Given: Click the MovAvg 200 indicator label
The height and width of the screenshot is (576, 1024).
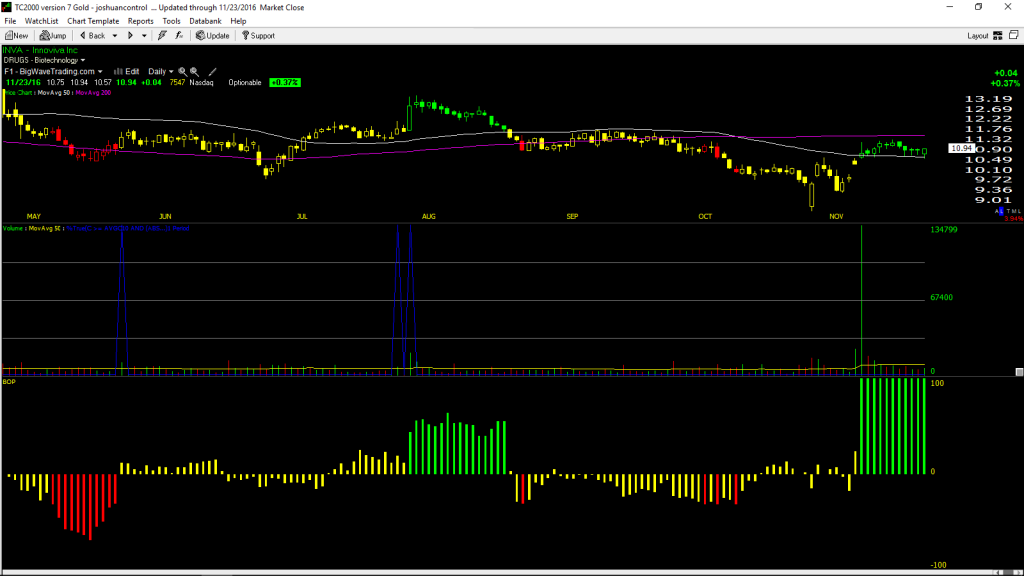Looking at the screenshot, I should click(93, 93).
